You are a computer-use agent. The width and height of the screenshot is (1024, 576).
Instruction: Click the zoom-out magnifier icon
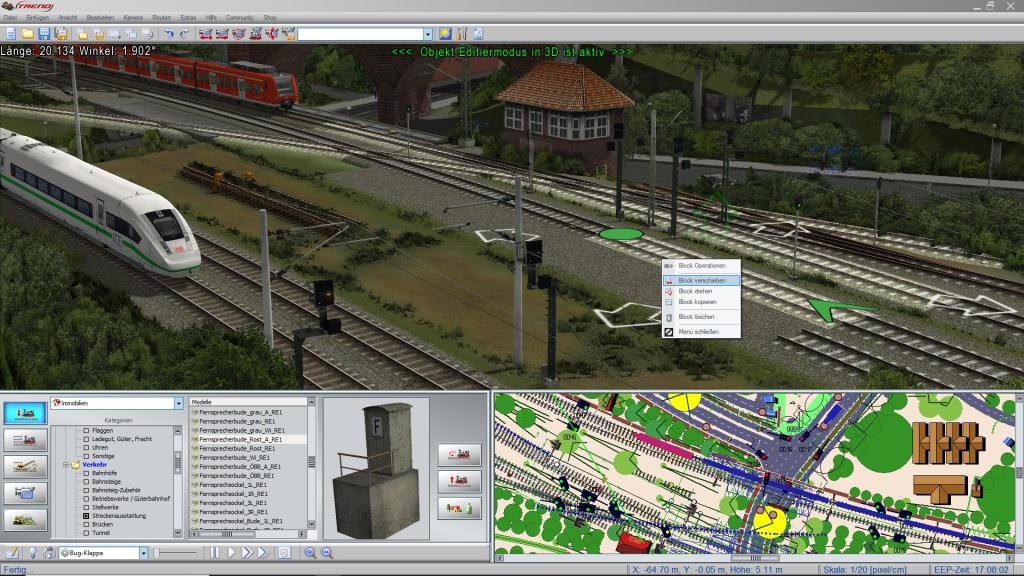coord(326,553)
